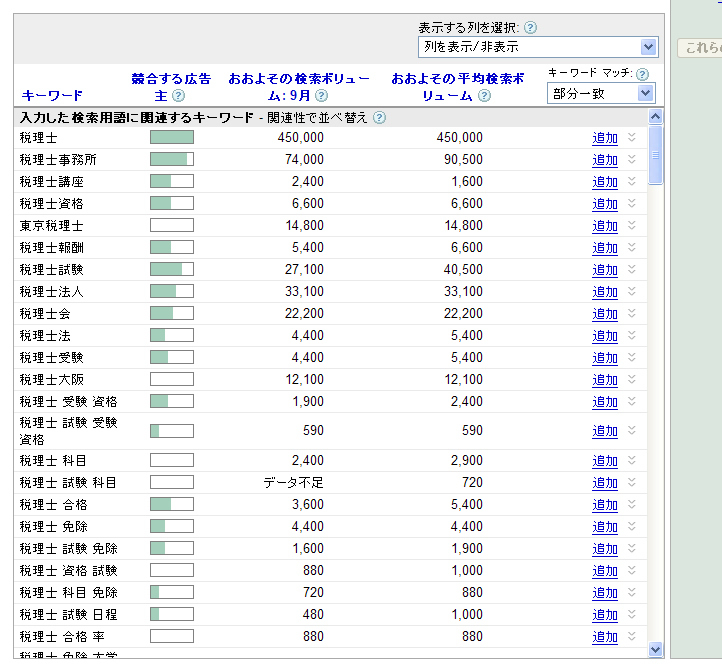Click 追加 link for 税理士大阪
Screen dimensions: 722x668
[605, 380]
